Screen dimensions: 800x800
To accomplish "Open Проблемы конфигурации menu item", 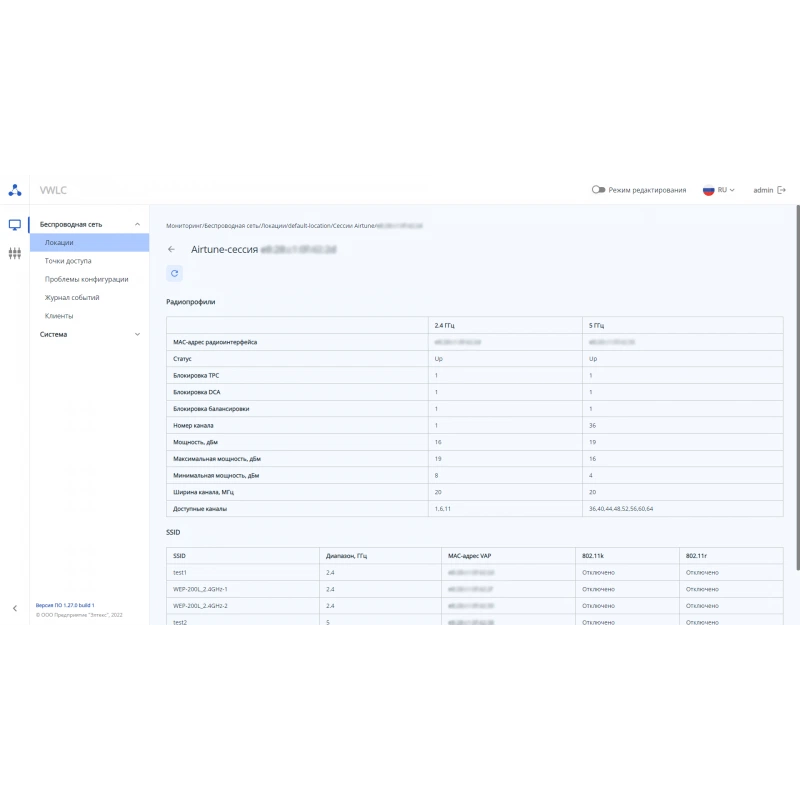I will coord(86,280).
